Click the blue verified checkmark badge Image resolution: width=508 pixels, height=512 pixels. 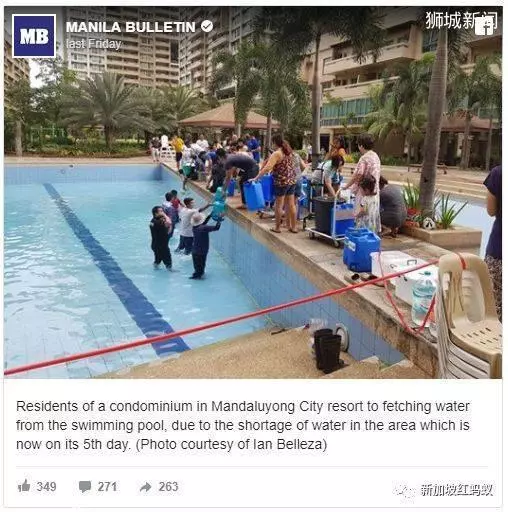coord(207,26)
